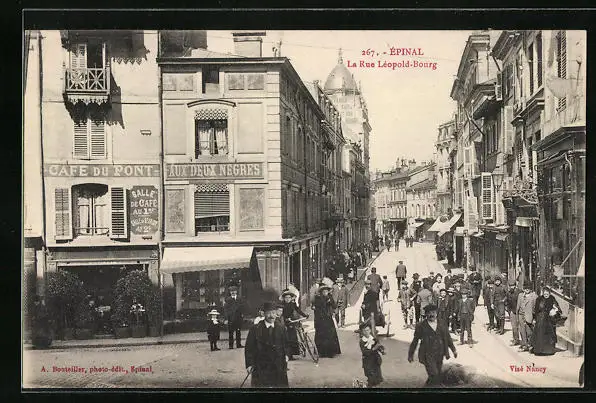Click the curtained window above Deux Nègres sign
The width and height of the screenshot is (596, 403).
click(211, 134)
